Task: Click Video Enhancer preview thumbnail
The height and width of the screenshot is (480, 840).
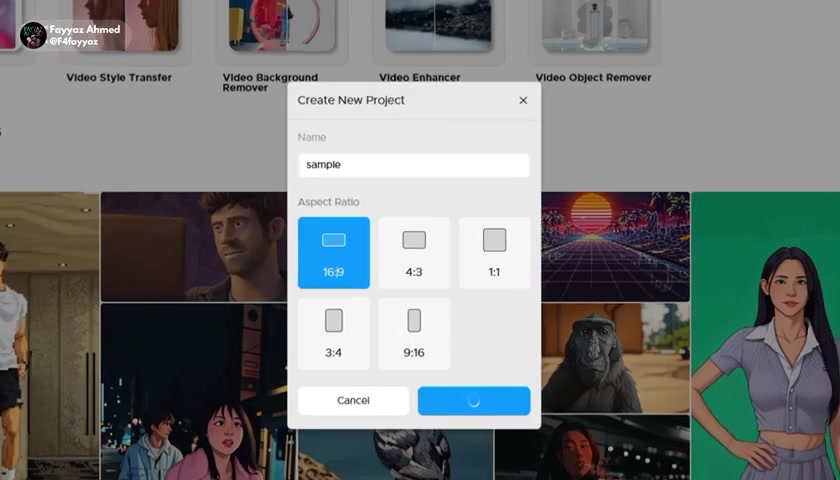Action: point(438,25)
